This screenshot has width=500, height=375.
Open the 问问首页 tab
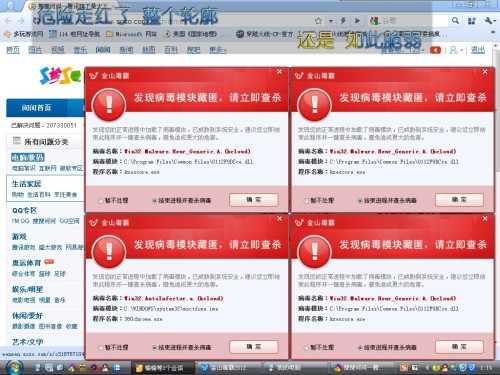36,108
